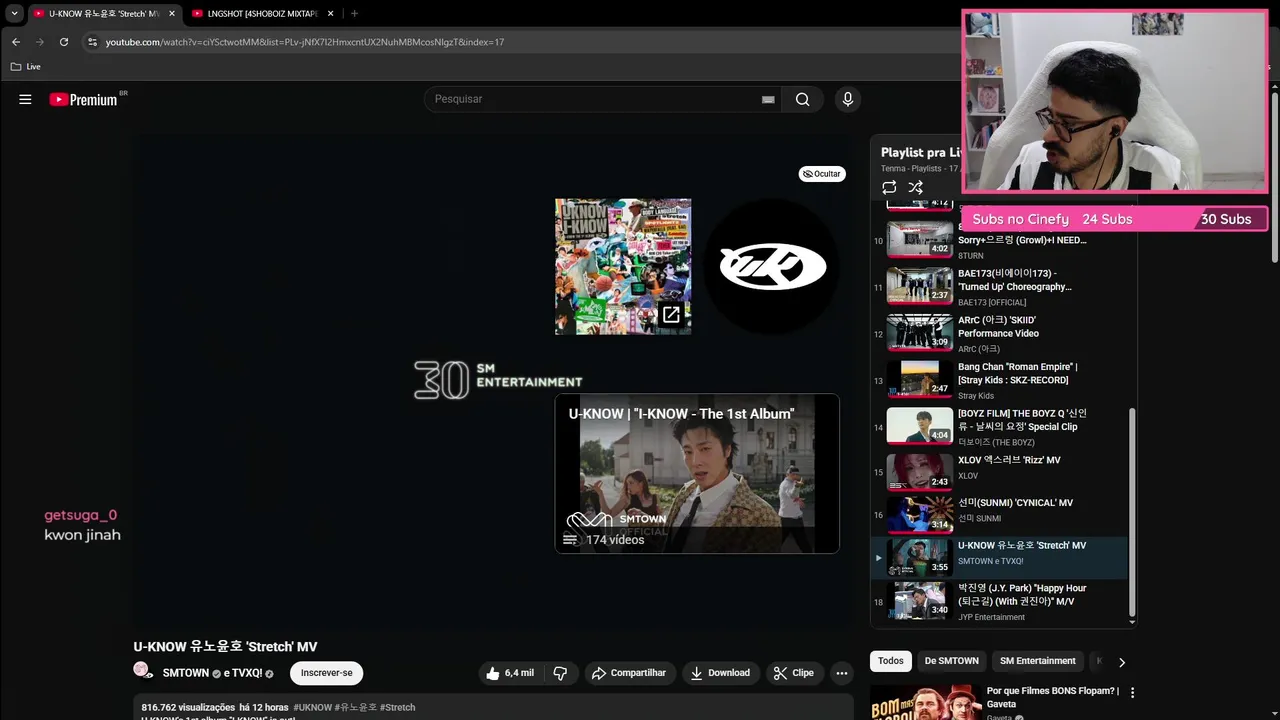Open the on-screen keyboard icon in search
This screenshot has width=1280, height=720.
pos(768,100)
